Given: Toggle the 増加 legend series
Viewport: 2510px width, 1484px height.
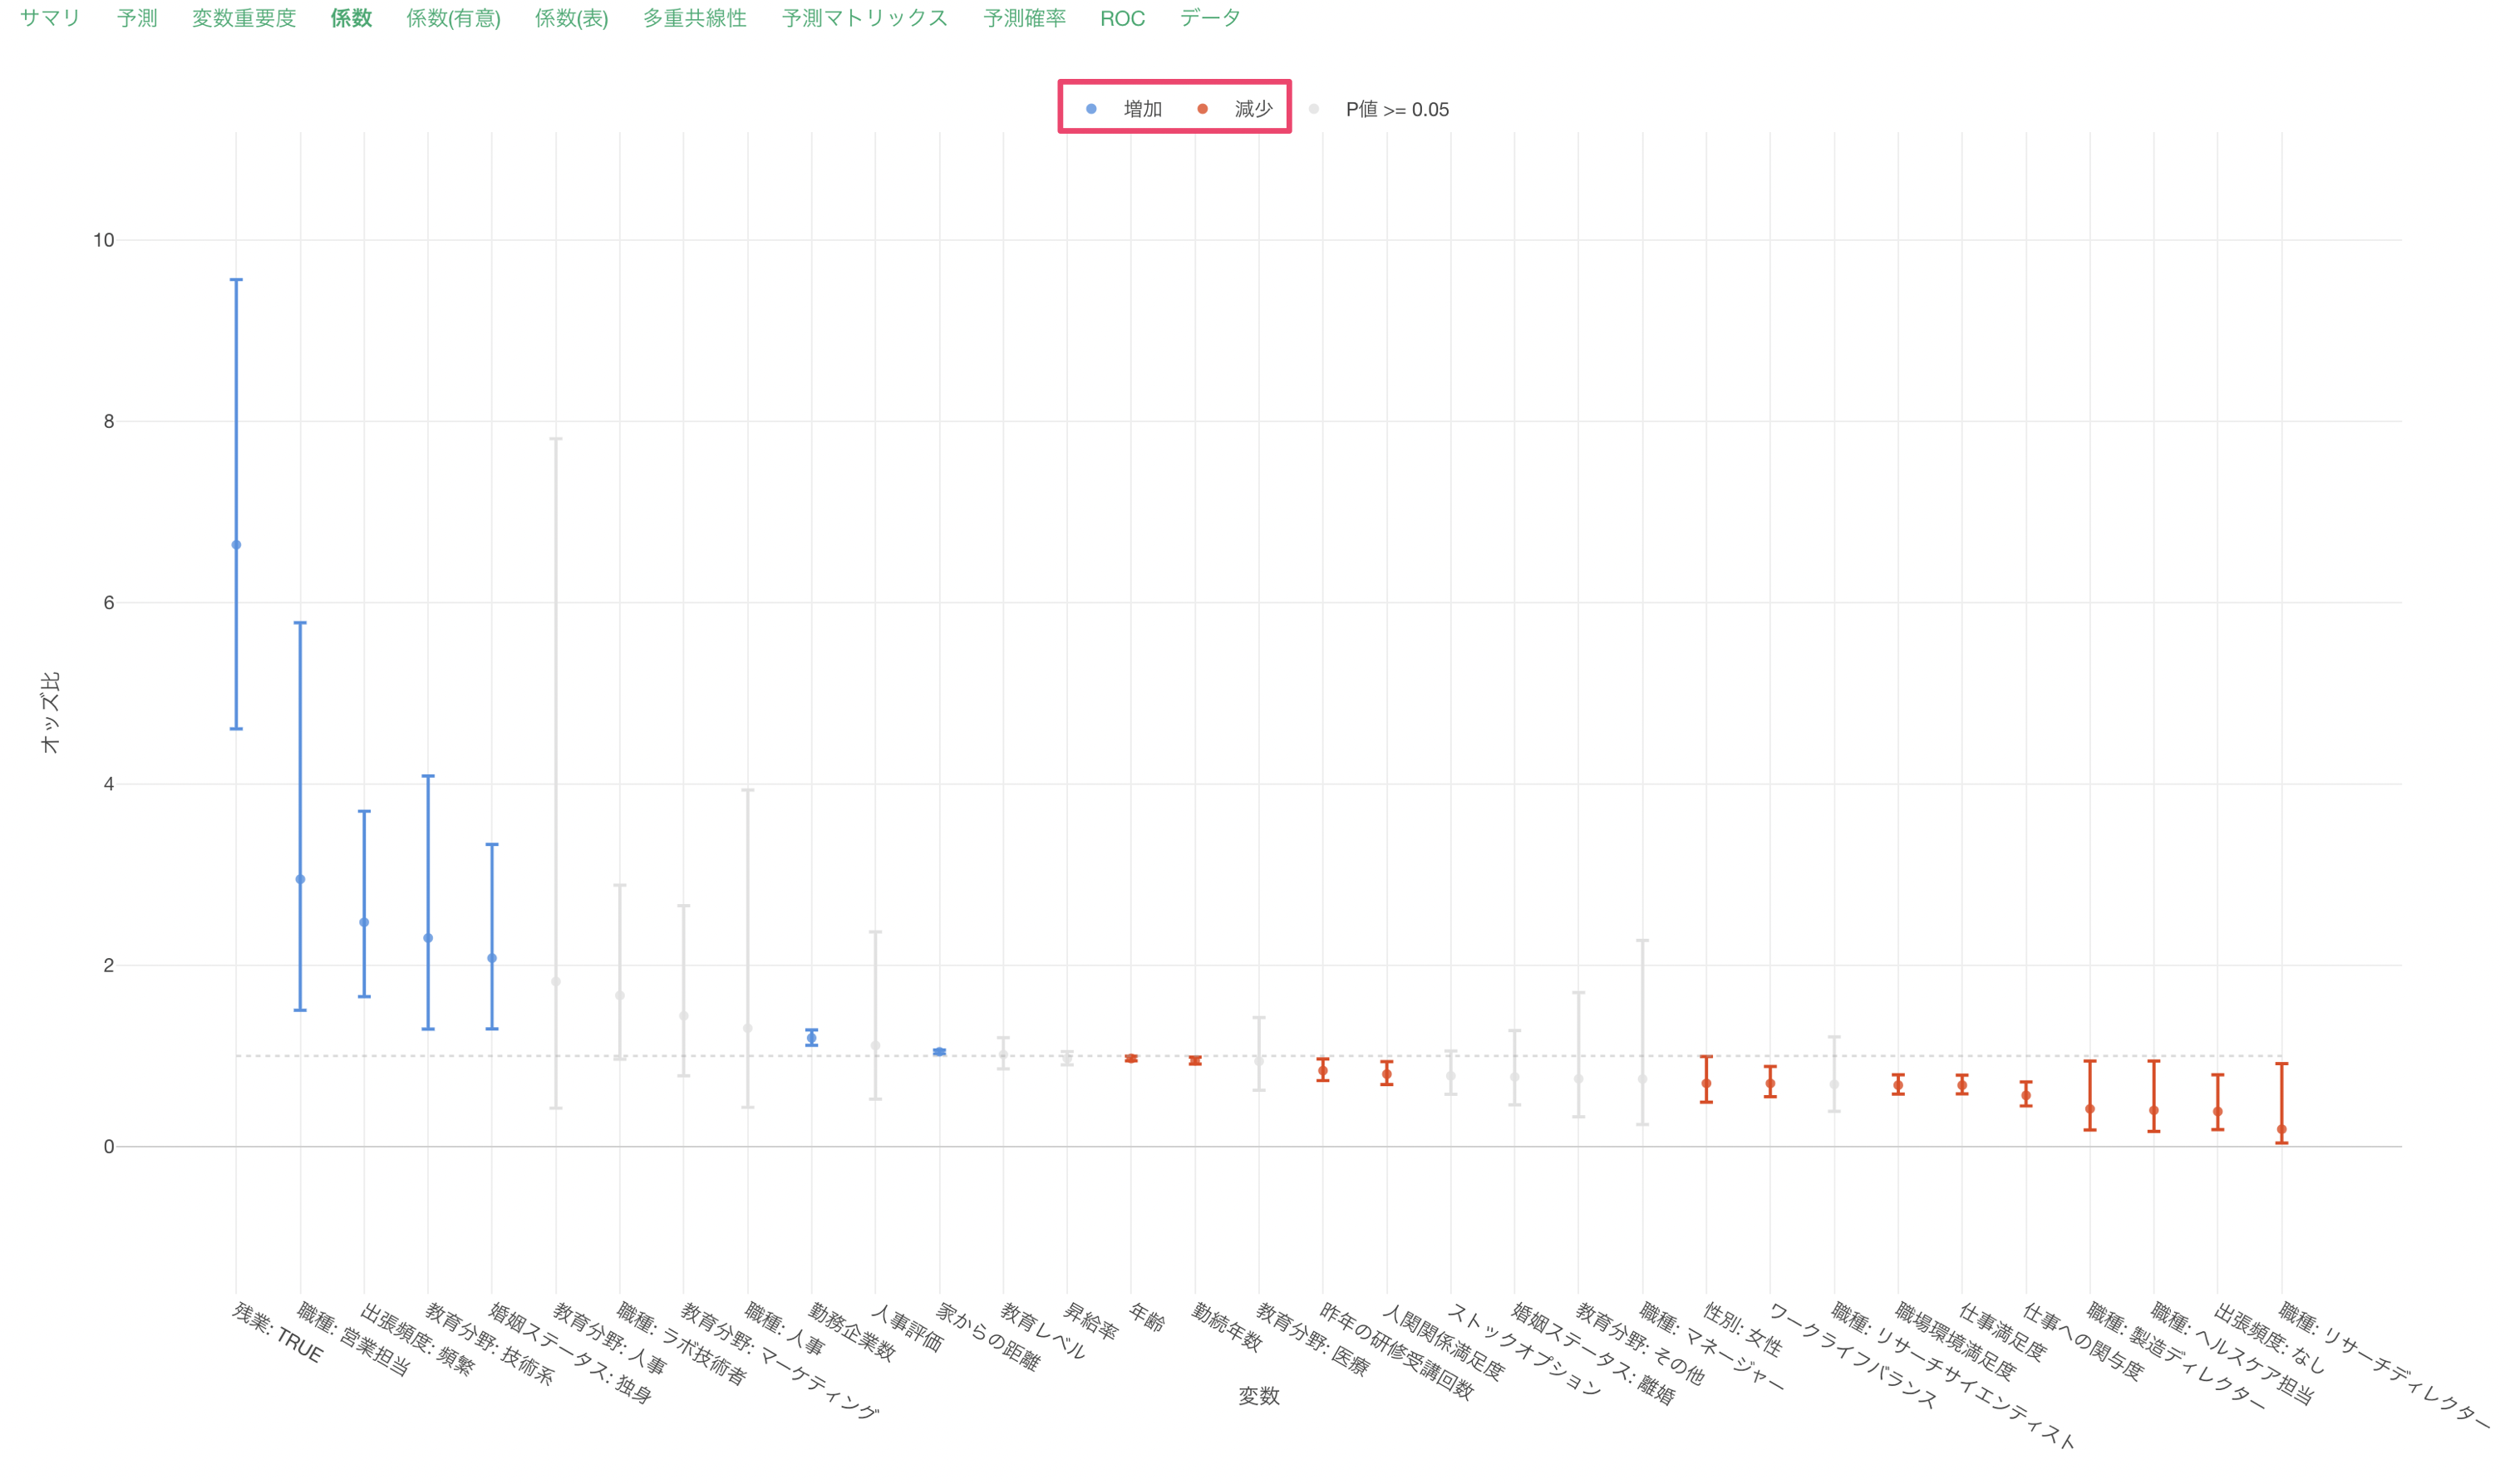Looking at the screenshot, I should tap(1124, 109).
